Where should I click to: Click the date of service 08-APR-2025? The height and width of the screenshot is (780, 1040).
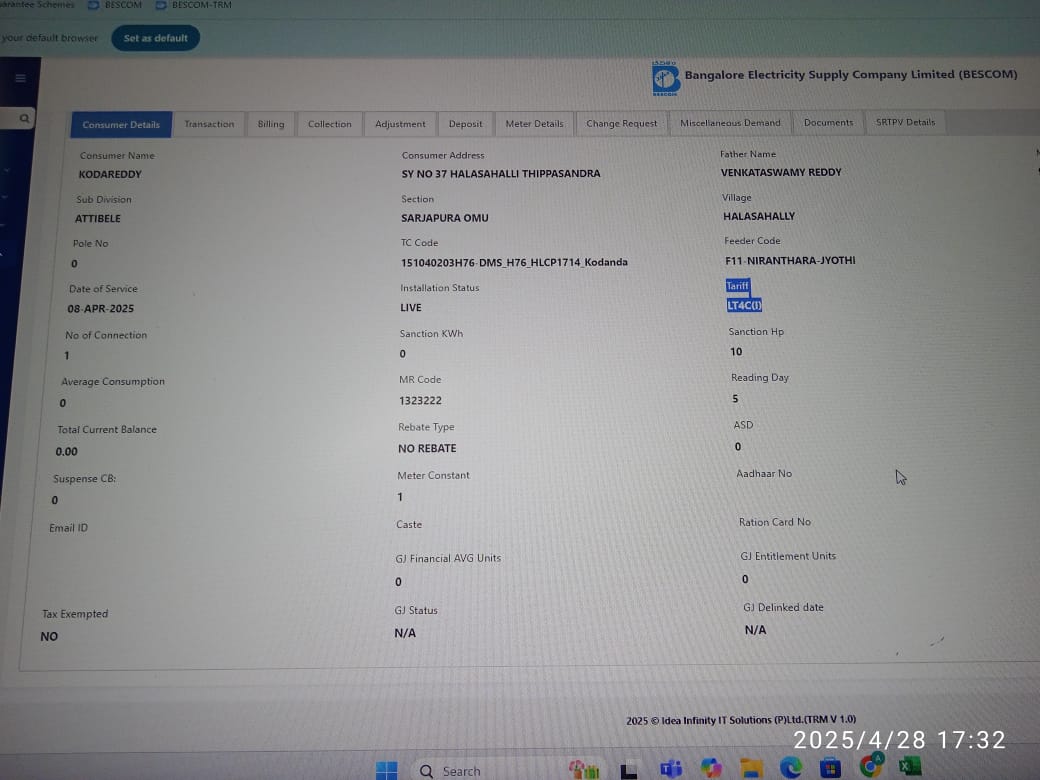[101, 309]
